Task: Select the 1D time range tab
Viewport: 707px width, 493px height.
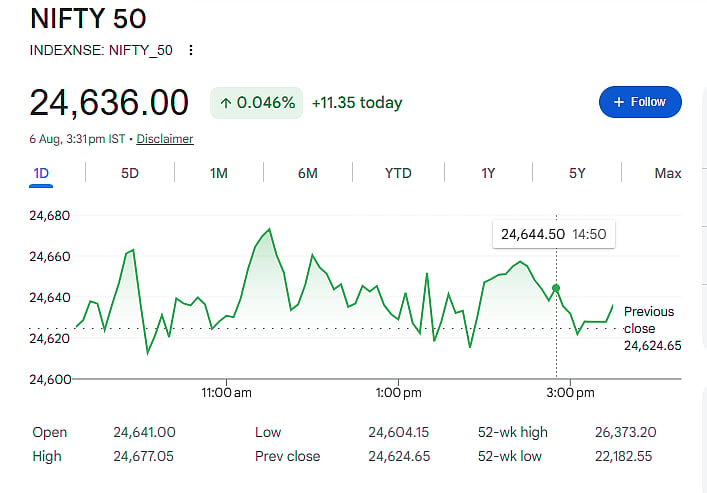Action: (41, 173)
